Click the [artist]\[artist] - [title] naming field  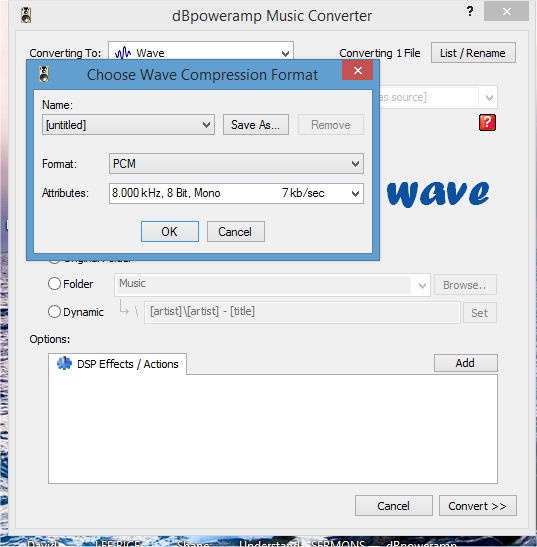[x=302, y=312]
